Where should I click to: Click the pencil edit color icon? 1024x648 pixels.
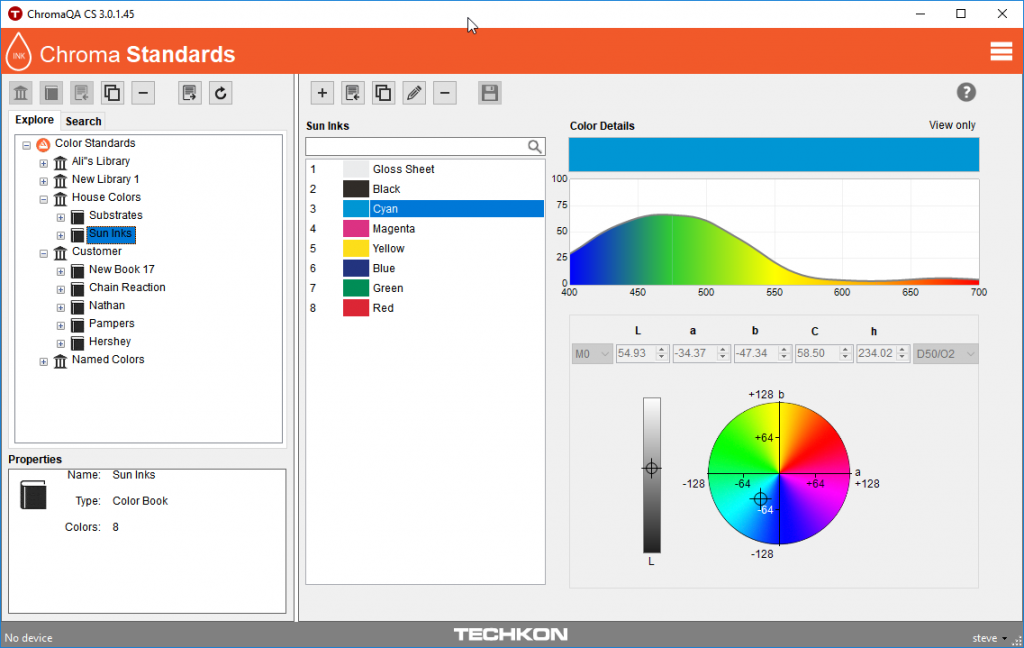pos(414,93)
